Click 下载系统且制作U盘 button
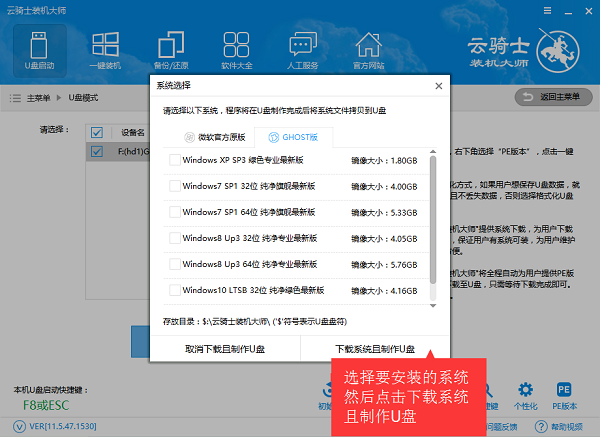600x437 pixels. pos(373,349)
